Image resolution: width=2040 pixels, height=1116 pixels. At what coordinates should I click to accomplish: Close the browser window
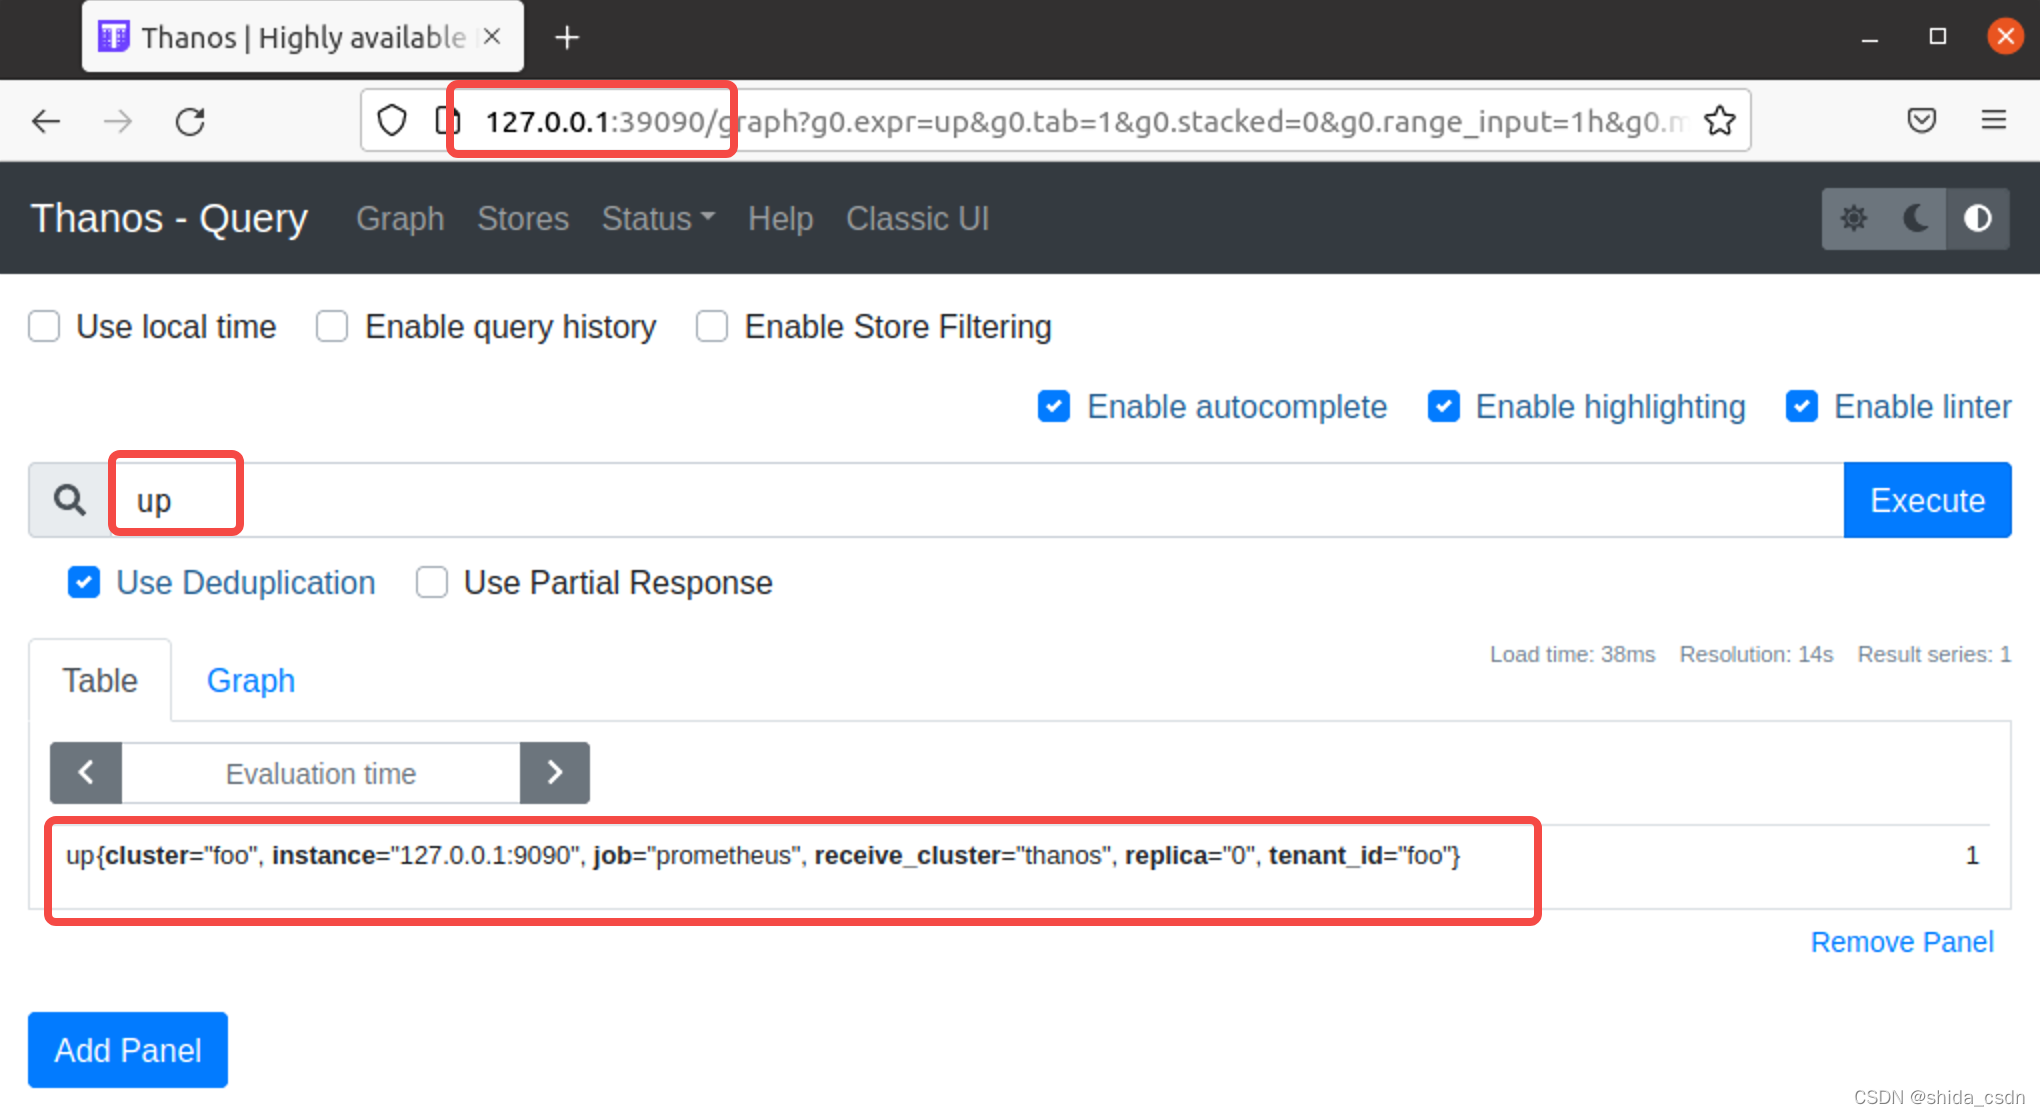(2006, 37)
